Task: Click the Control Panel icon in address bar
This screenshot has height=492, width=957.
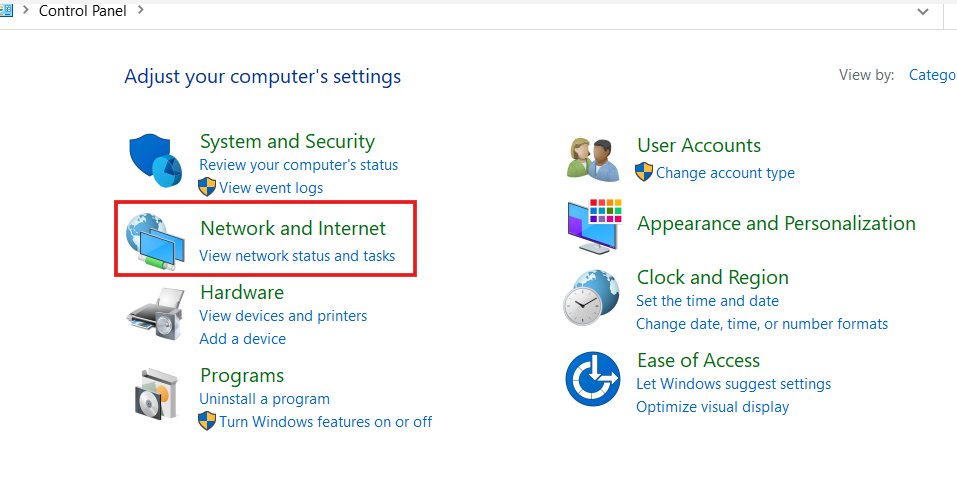Action: click(x=5, y=11)
